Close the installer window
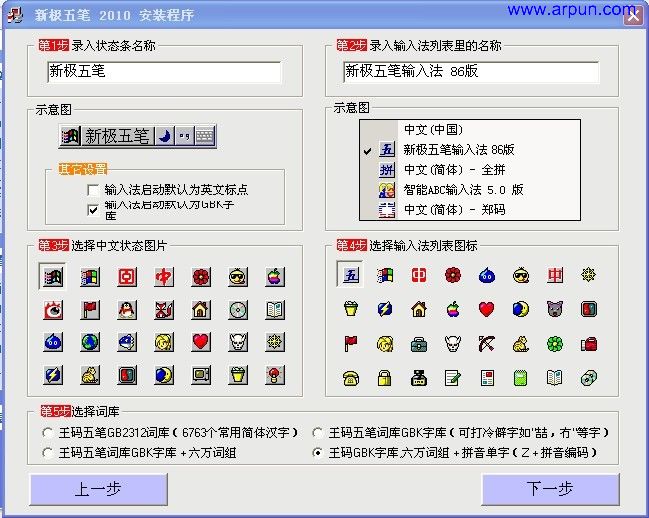649x518 pixels. click(x=633, y=17)
